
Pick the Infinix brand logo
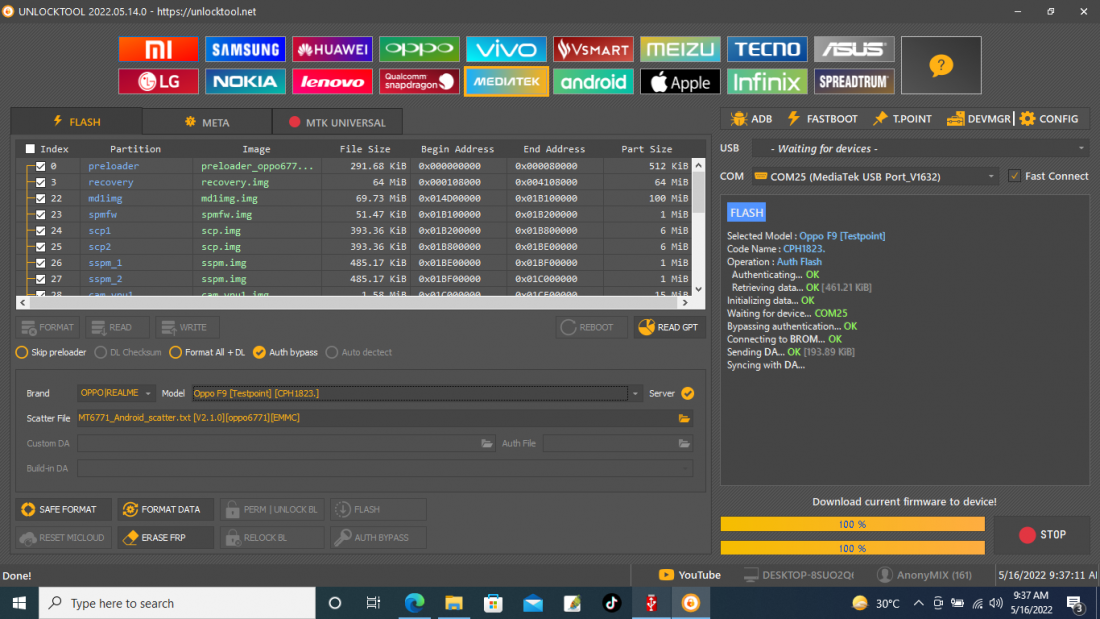(767, 81)
